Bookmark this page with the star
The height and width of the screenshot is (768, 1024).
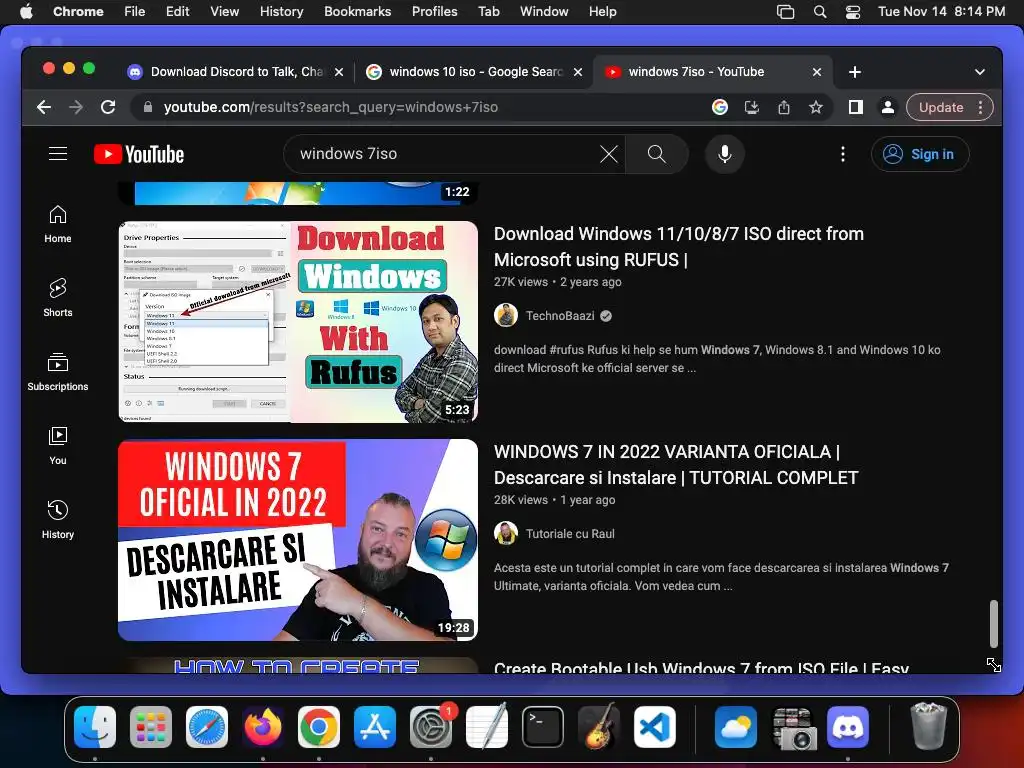coord(816,107)
